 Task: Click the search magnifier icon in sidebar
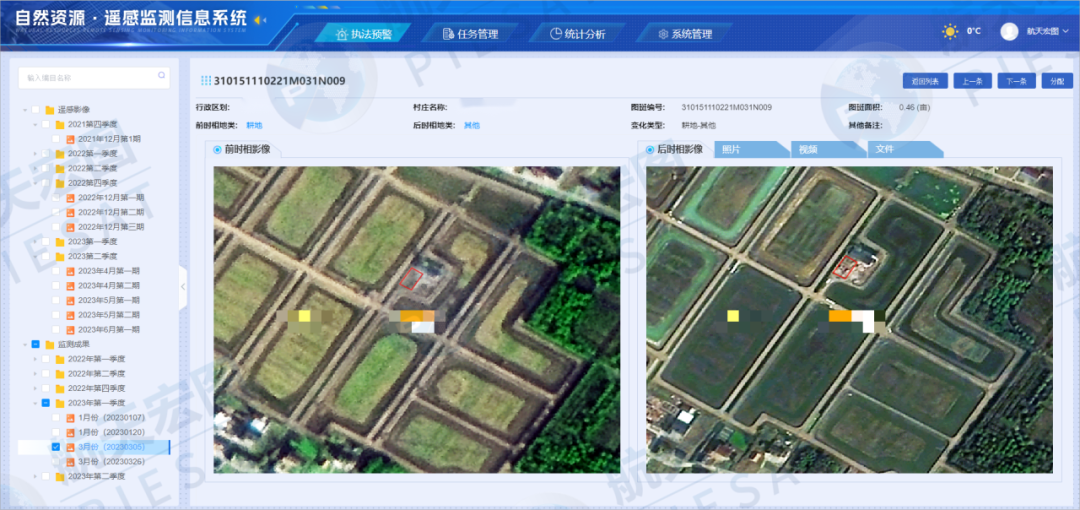(162, 76)
